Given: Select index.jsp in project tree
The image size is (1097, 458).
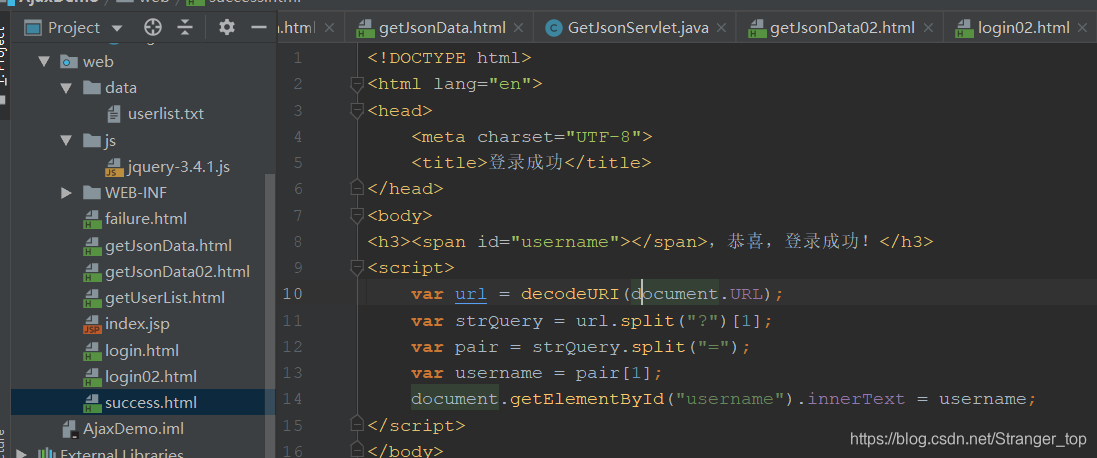Looking at the screenshot, I should pos(137,324).
